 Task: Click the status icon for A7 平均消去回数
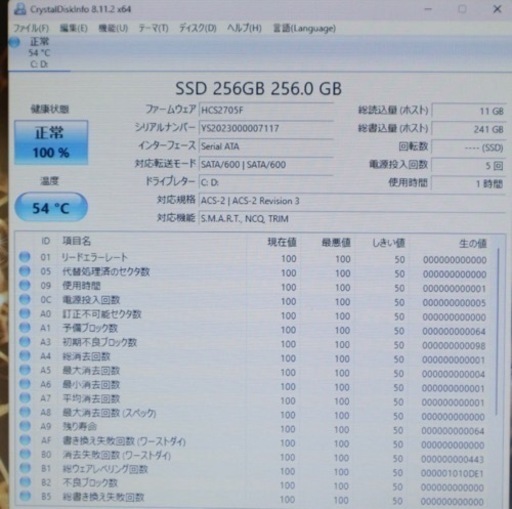pyautogui.click(x=25, y=398)
